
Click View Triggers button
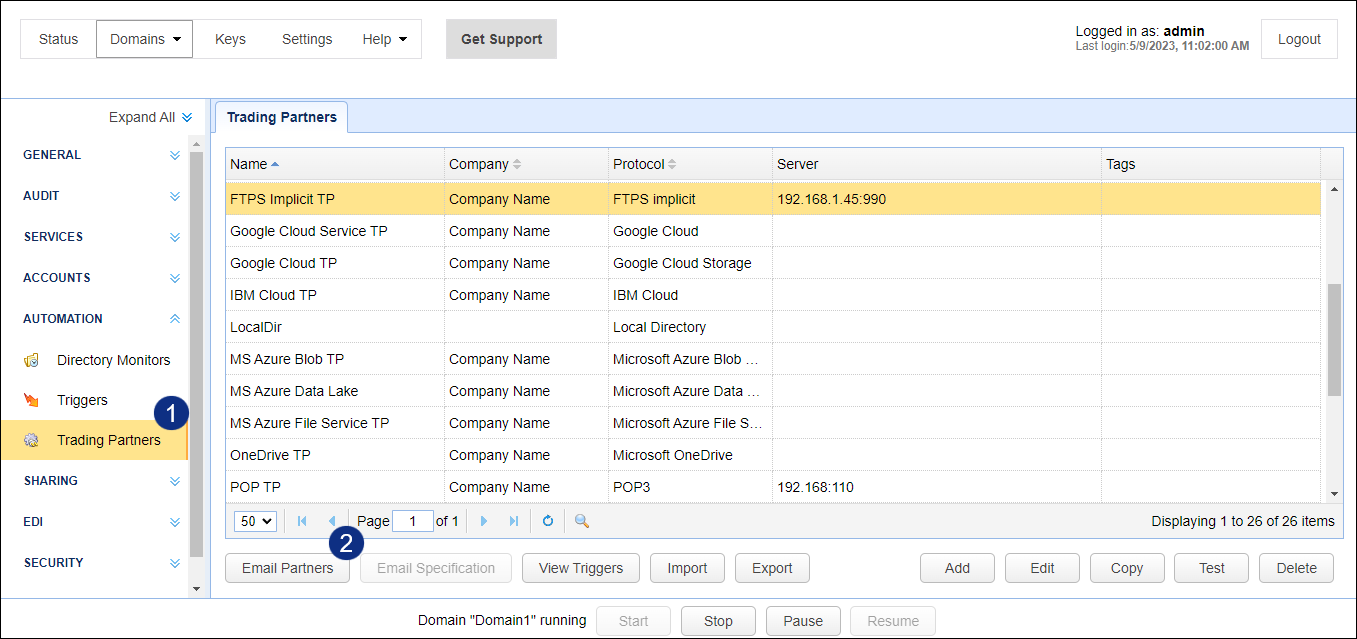coord(581,568)
